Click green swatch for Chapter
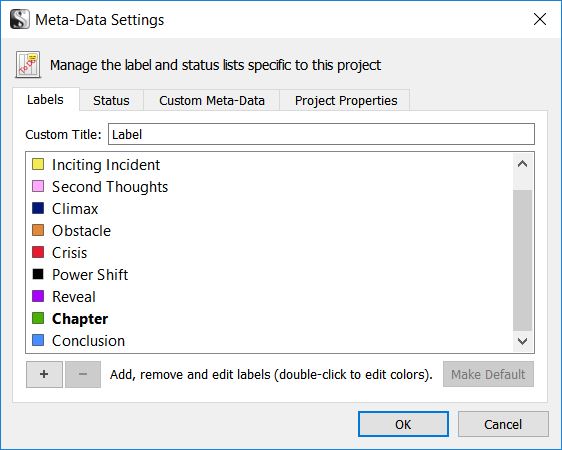 click(x=38, y=318)
